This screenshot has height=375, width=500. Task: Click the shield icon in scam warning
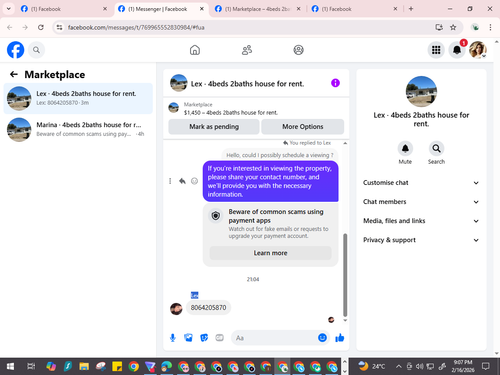216,216
